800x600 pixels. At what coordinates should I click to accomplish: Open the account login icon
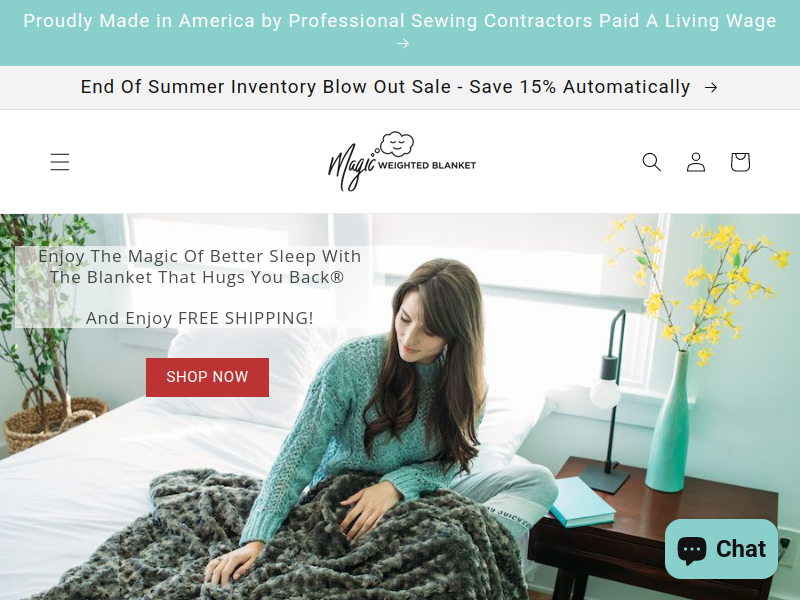pyautogui.click(x=696, y=162)
